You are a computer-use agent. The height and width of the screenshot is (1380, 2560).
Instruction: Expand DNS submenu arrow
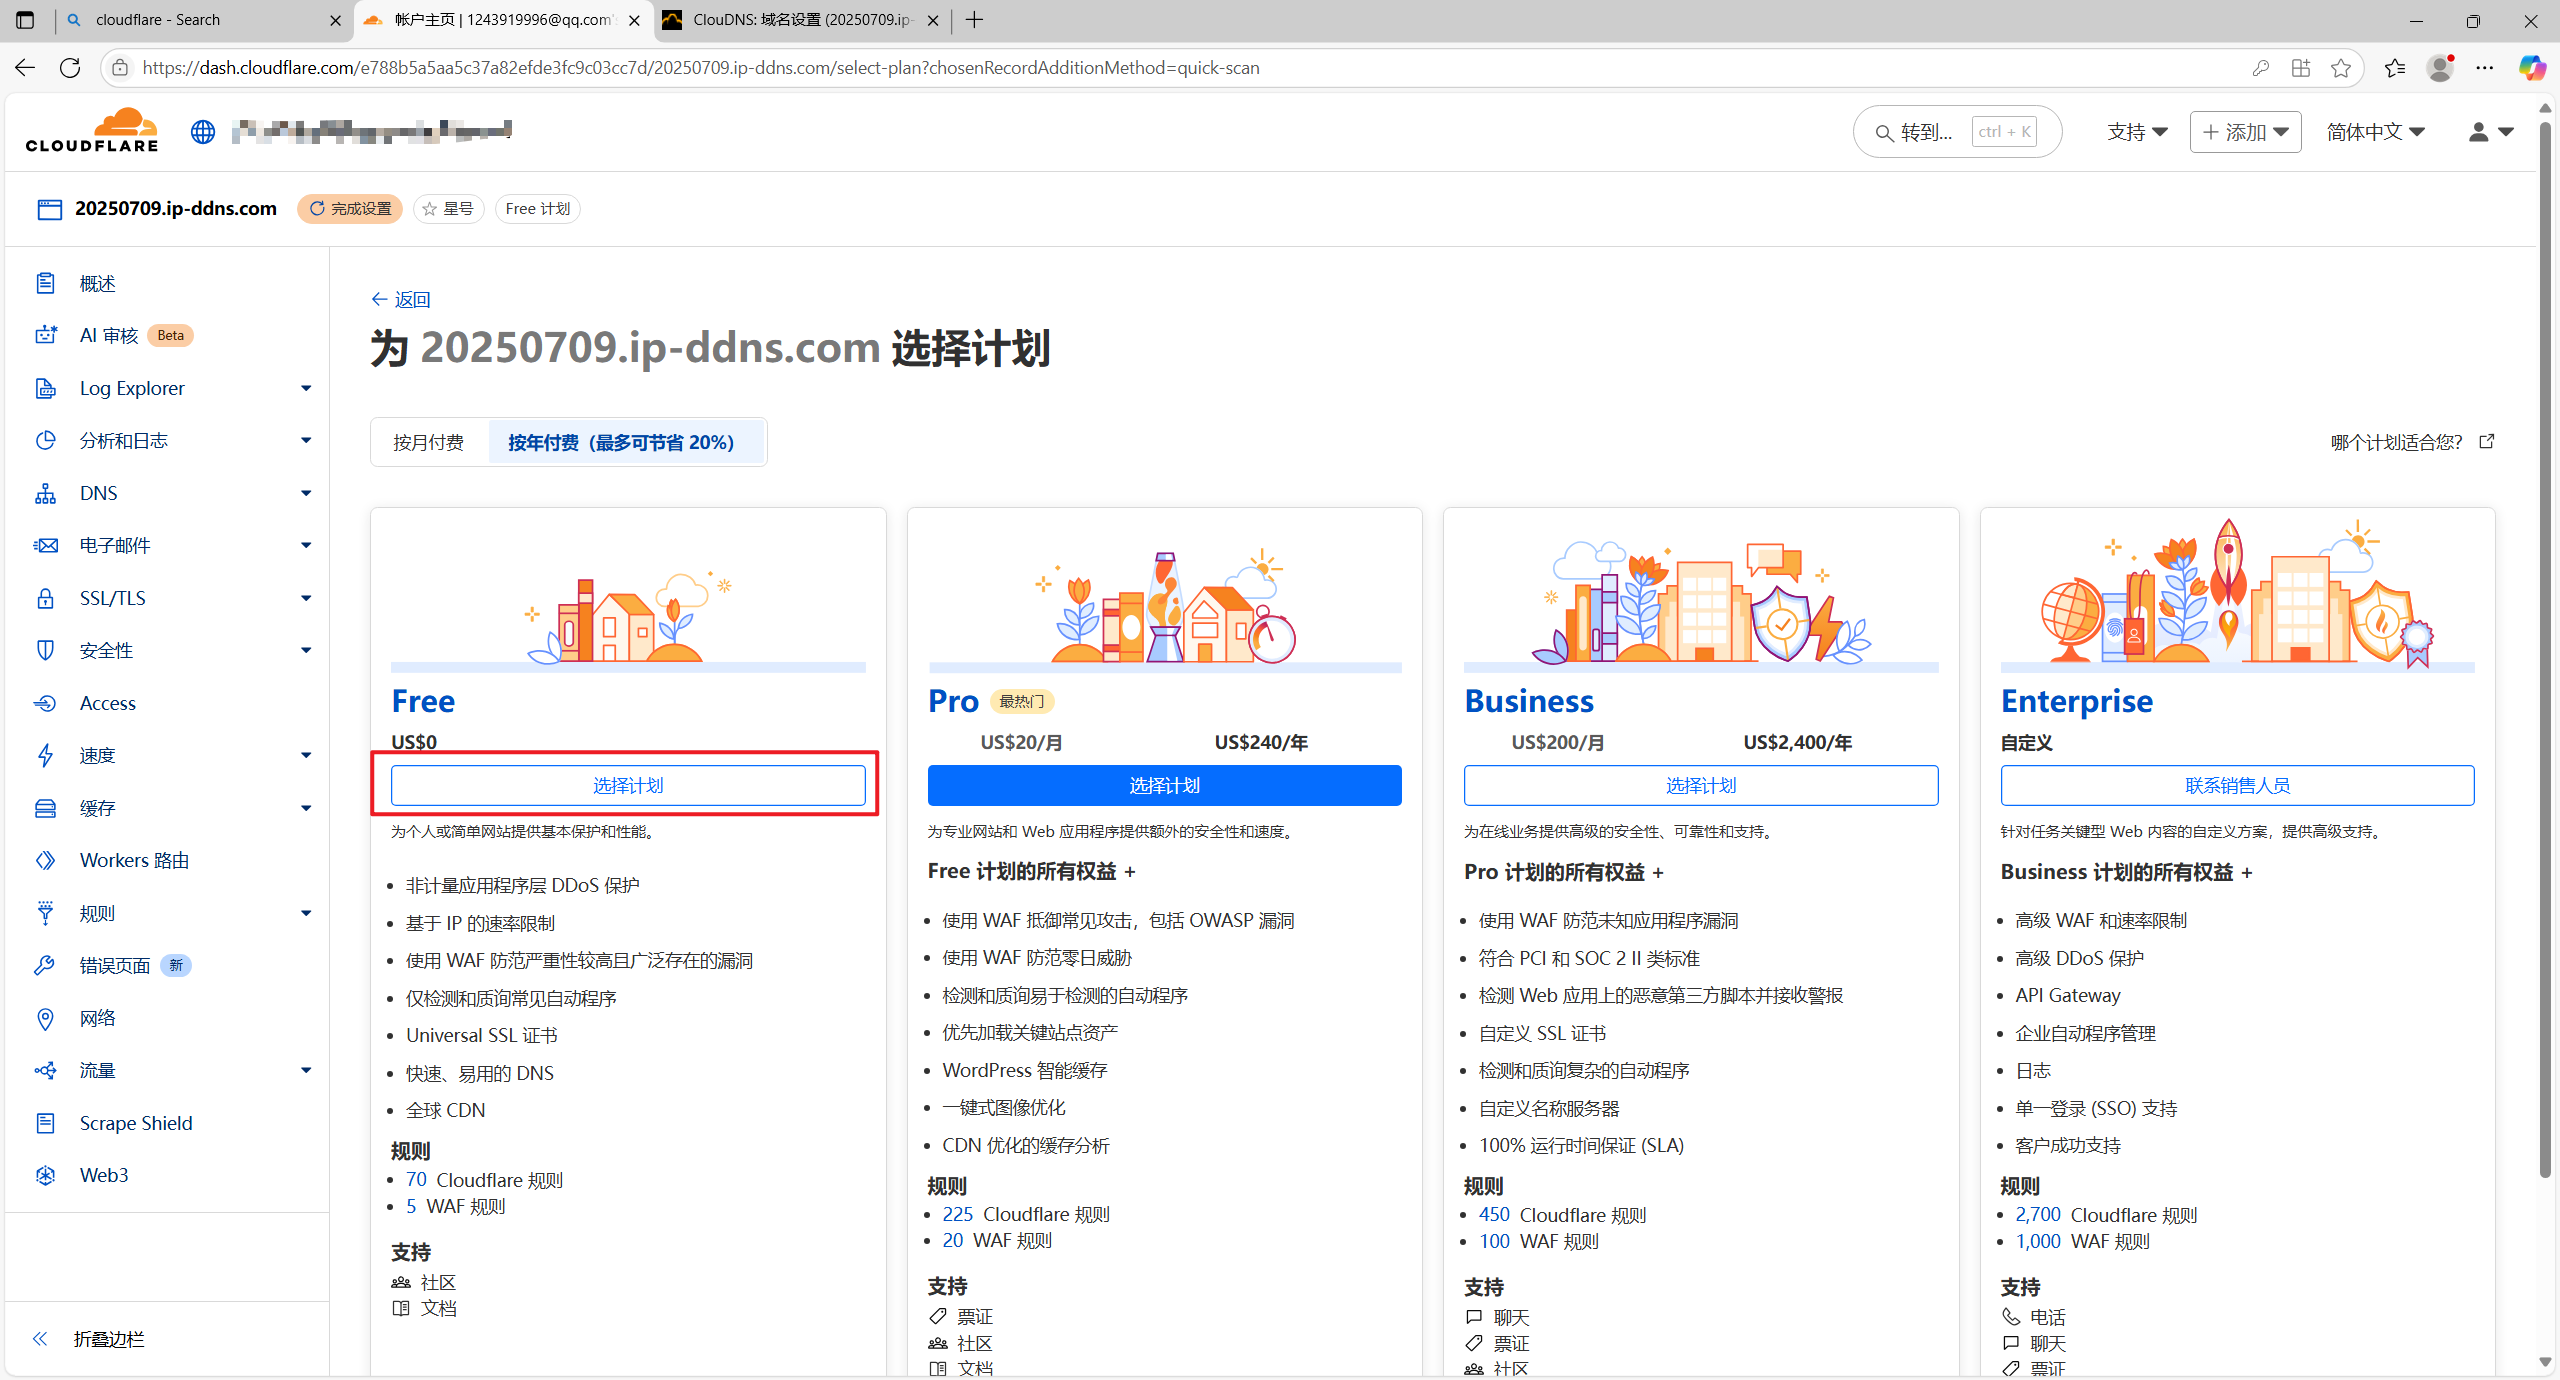point(306,493)
